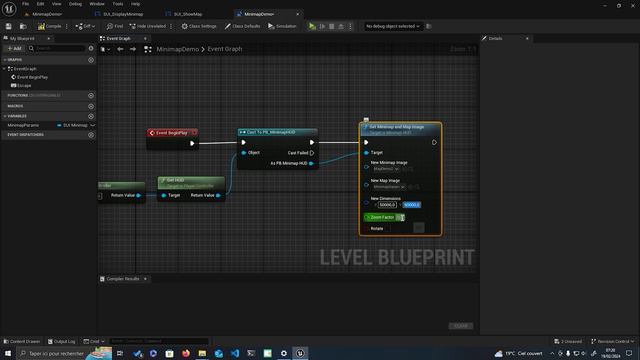Viewport: 640px width, 360px height.
Task: Click the Cast Failed execution pin
Action: (312, 153)
